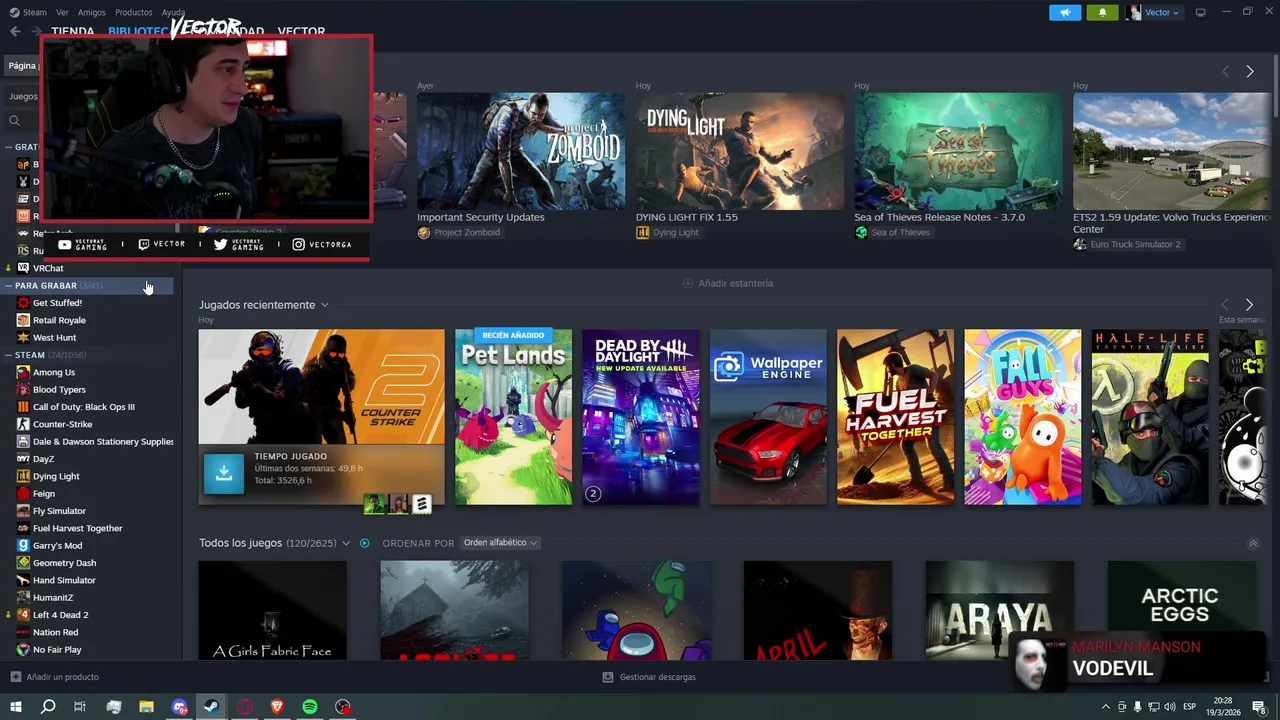This screenshot has height=720, width=1280.
Task: Open Fuel Harvest Together cover
Action: pyautogui.click(x=895, y=417)
